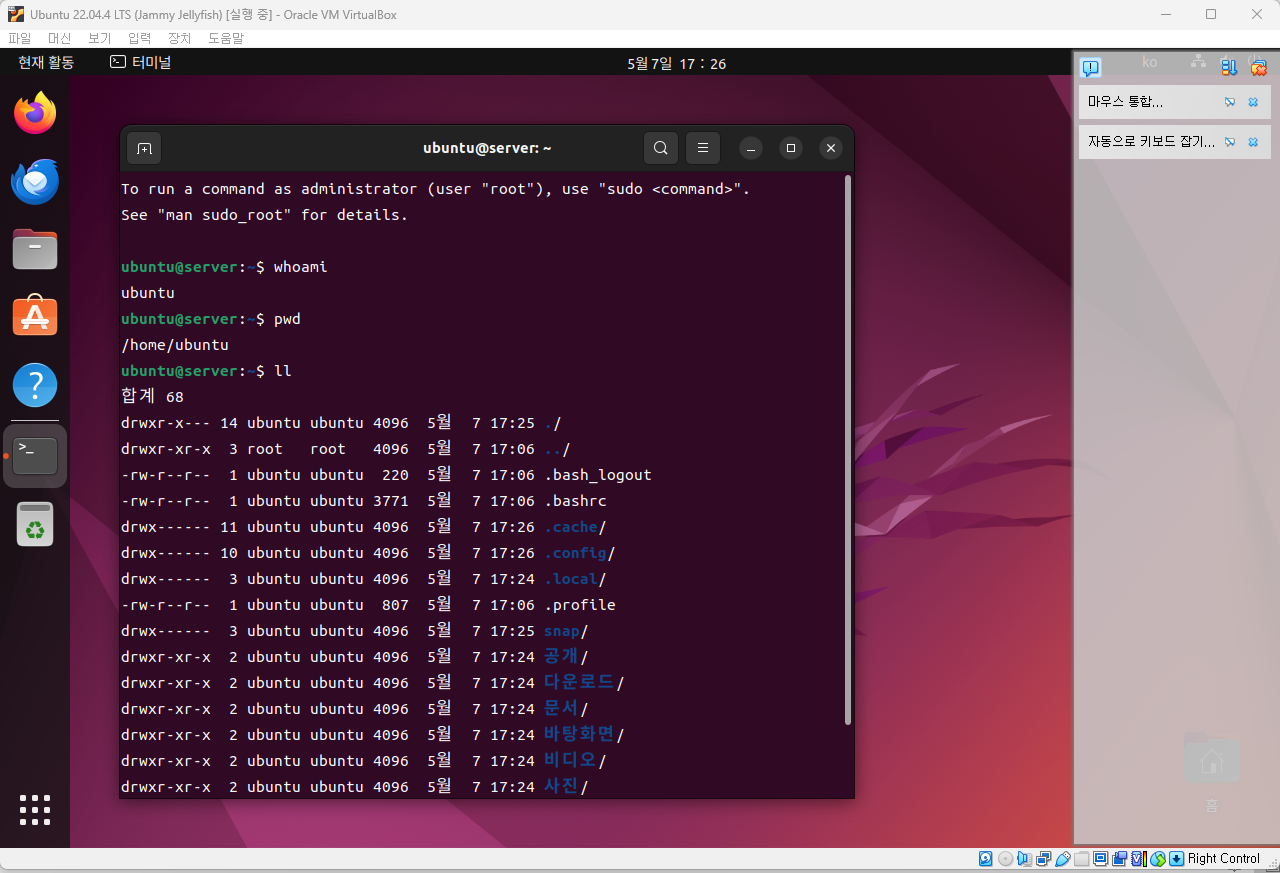Select the Right Control host key label
1280x873 pixels.
(x=1224, y=858)
